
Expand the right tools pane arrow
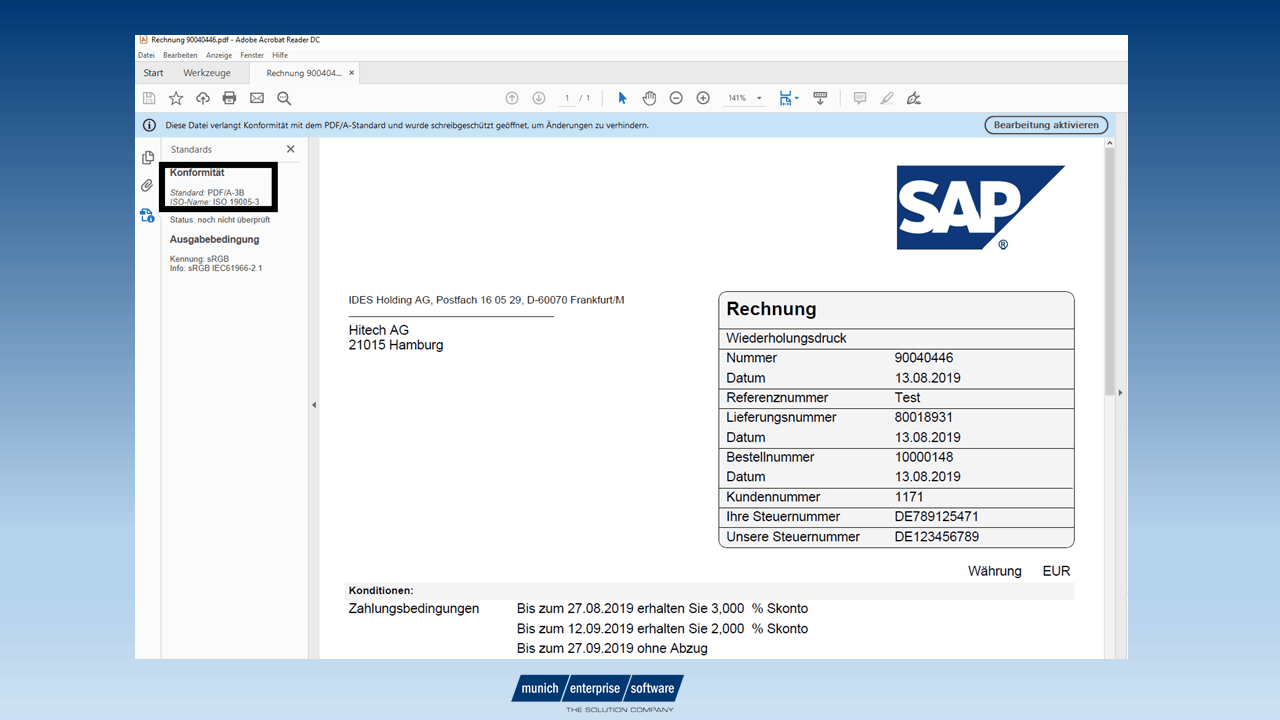click(1120, 393)
